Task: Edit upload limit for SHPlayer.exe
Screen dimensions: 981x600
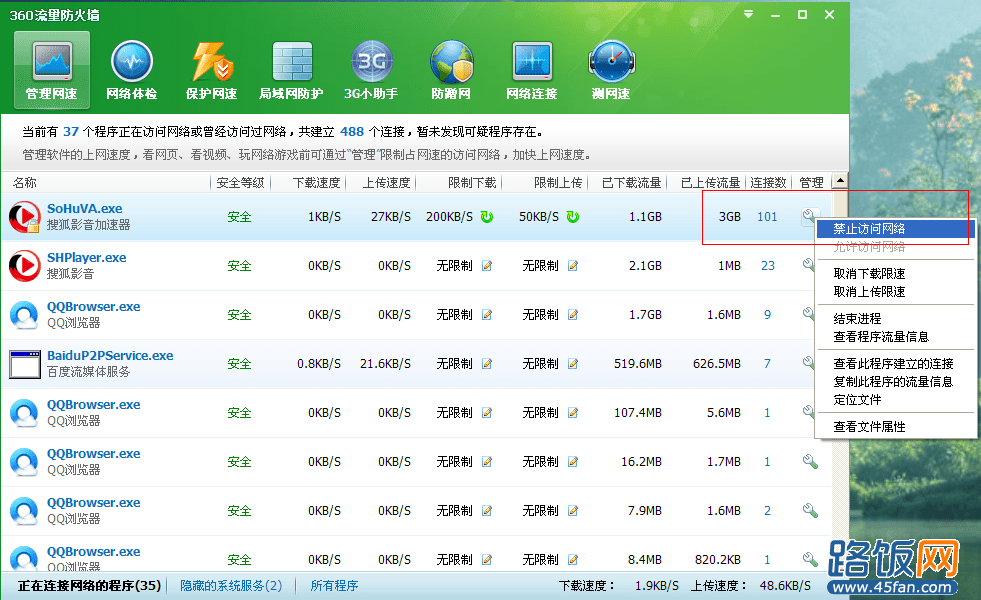Action: tap(572, 266)
